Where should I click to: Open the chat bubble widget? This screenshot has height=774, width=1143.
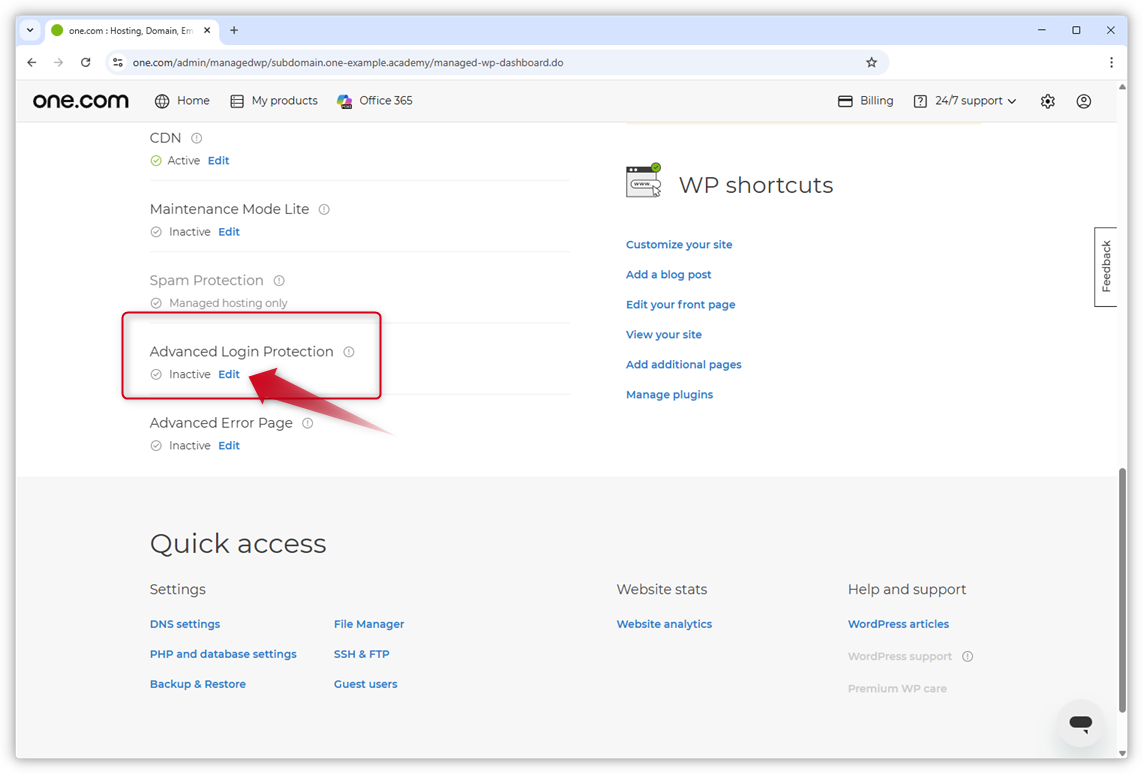(x=1080, y=723)
